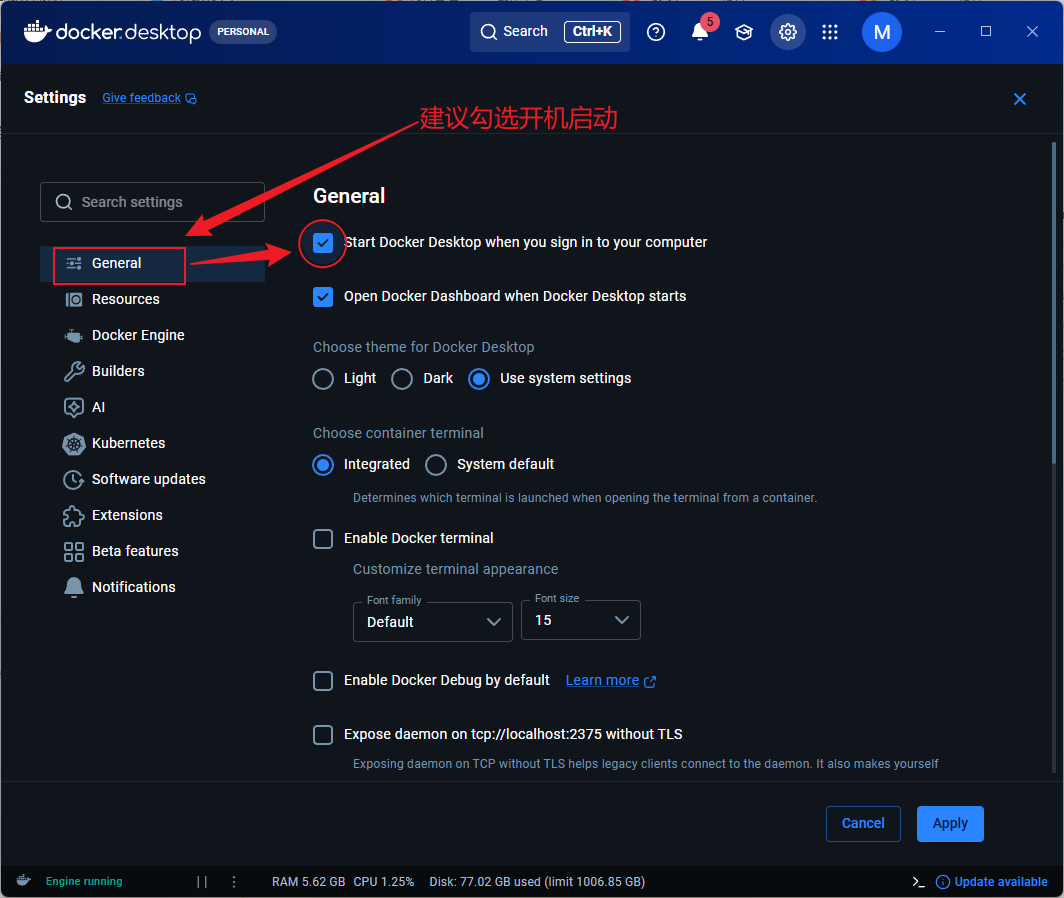Click the Extensions puzzle icon
The width and height of the screenshot is (1064, 898).
coord(73,516)
